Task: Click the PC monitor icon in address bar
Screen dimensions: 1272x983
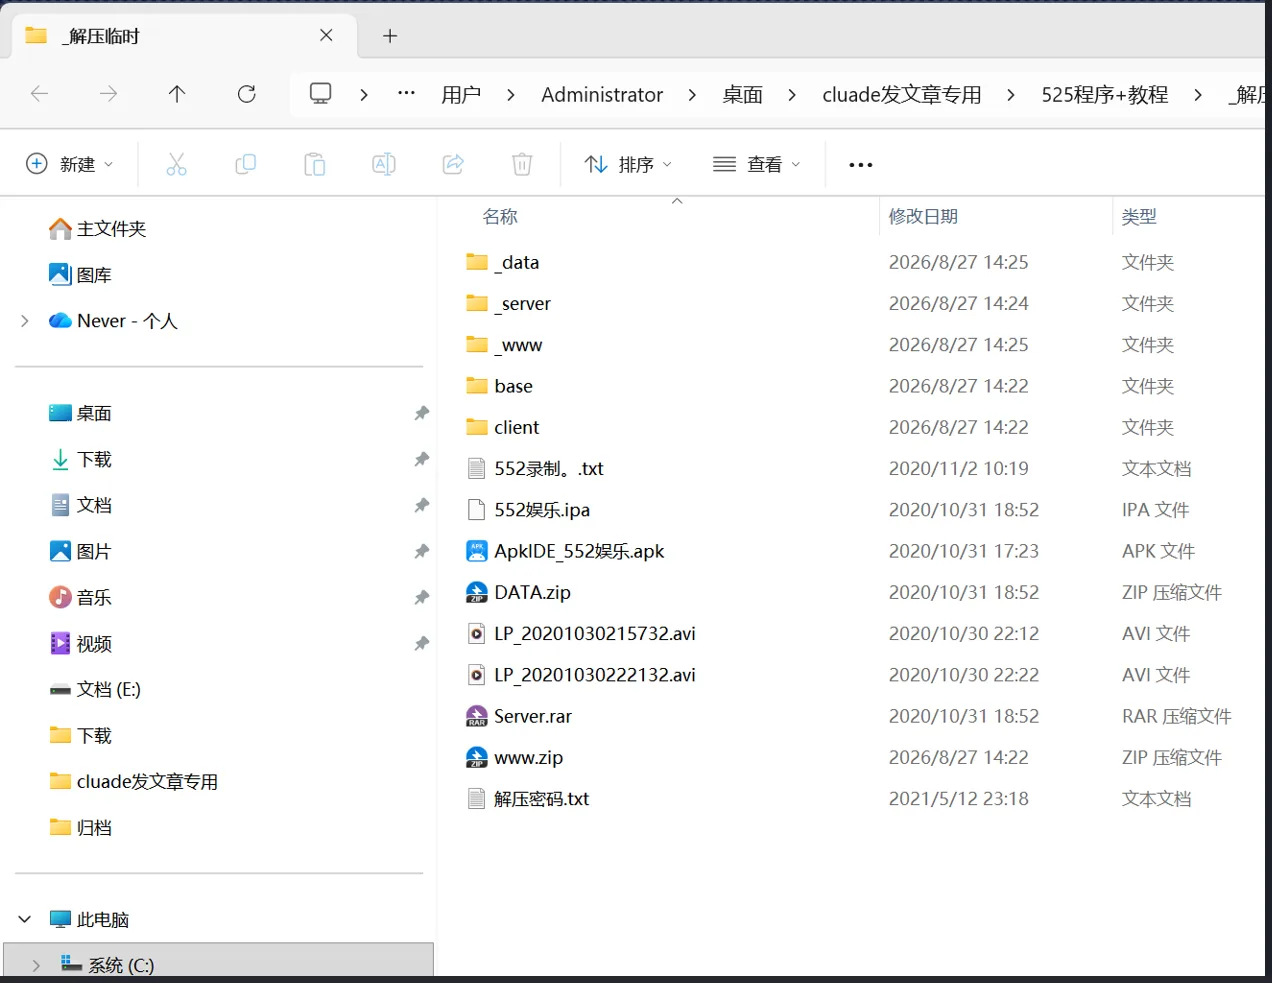Action: pos(320,94)
